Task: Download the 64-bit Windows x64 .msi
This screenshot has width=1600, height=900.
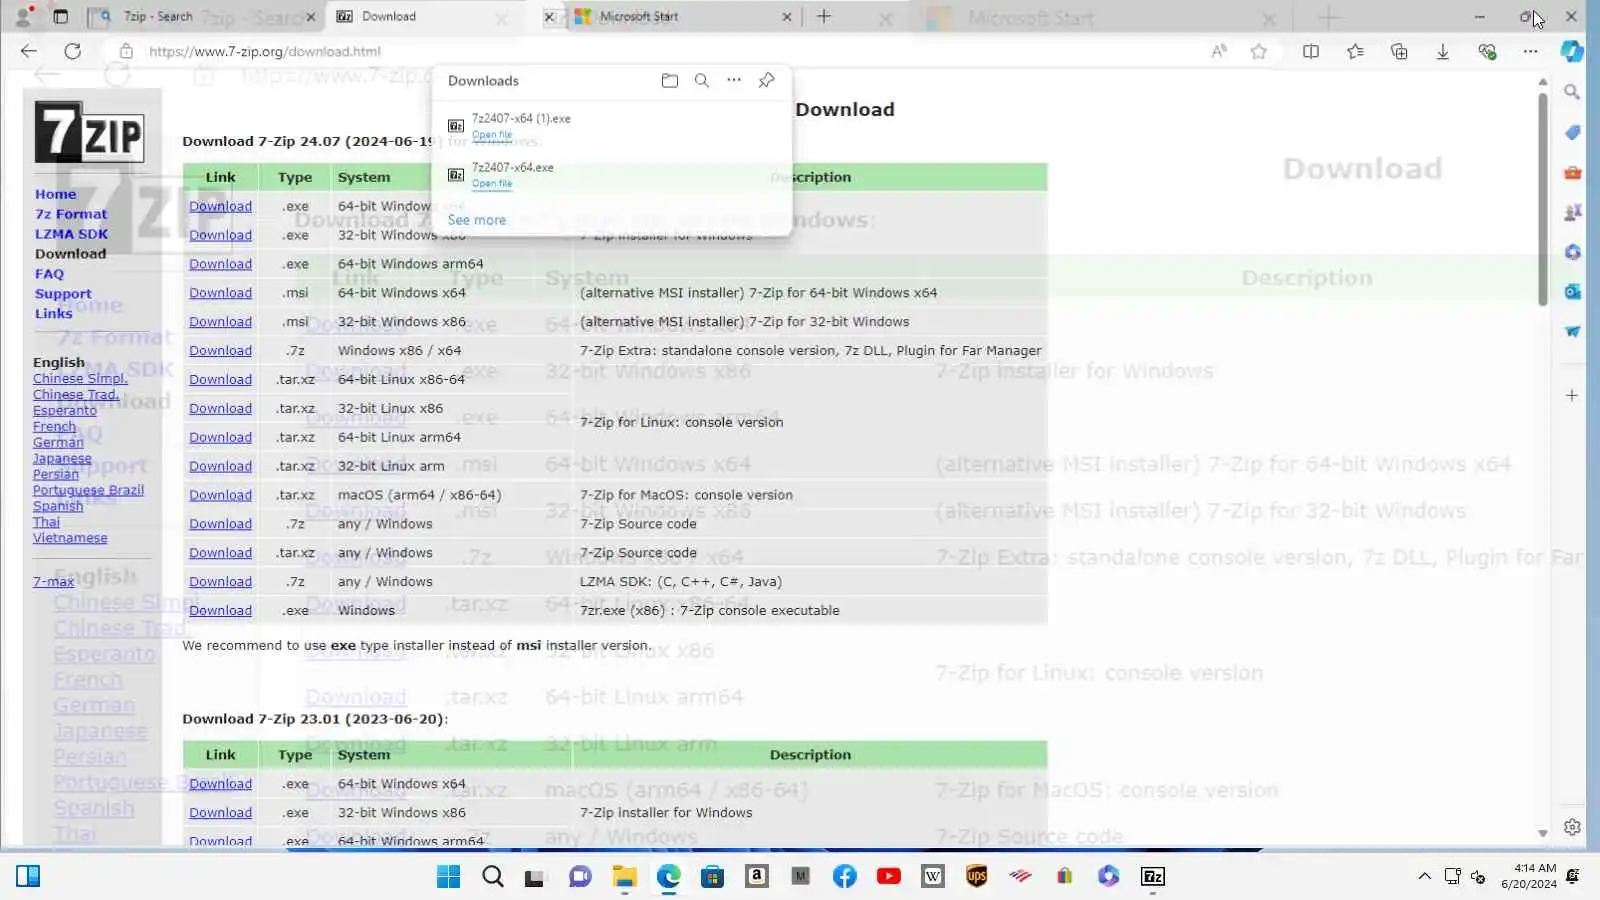Action: click(220, 293)
